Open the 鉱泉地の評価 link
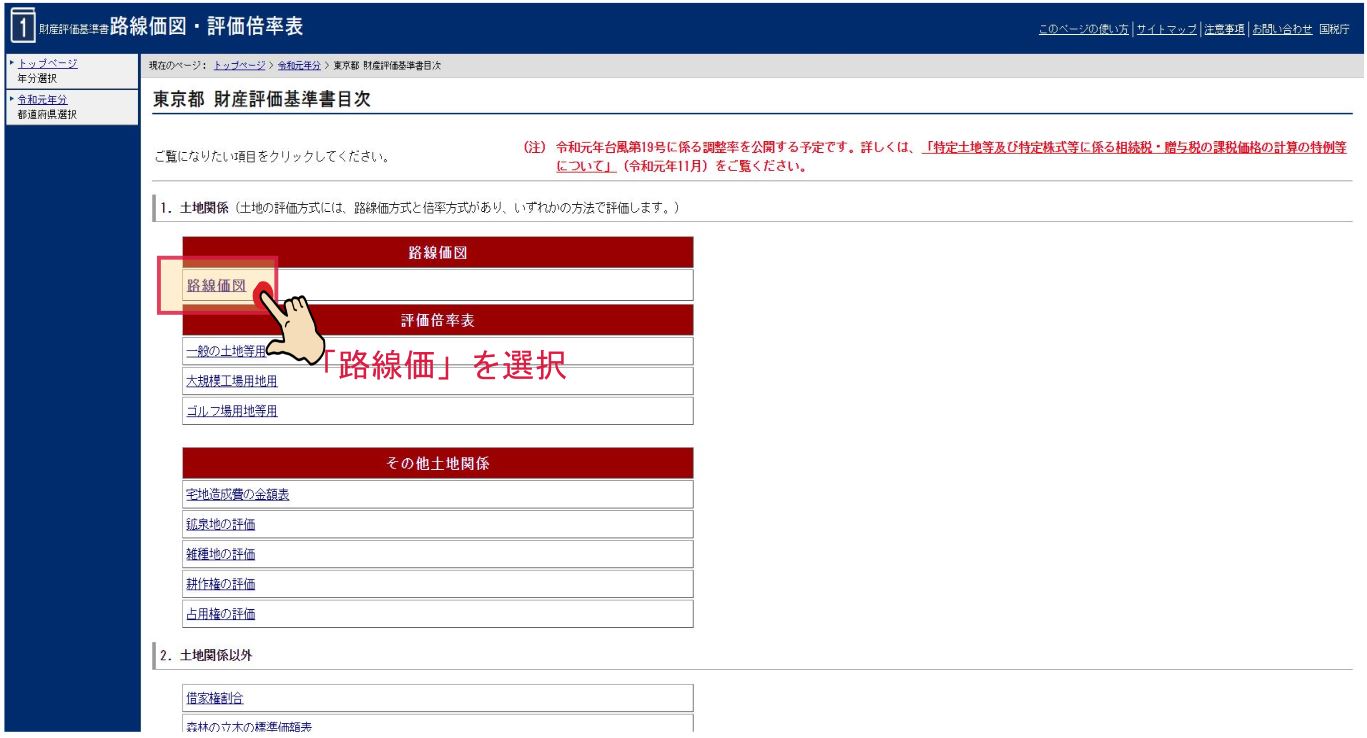 221,524
